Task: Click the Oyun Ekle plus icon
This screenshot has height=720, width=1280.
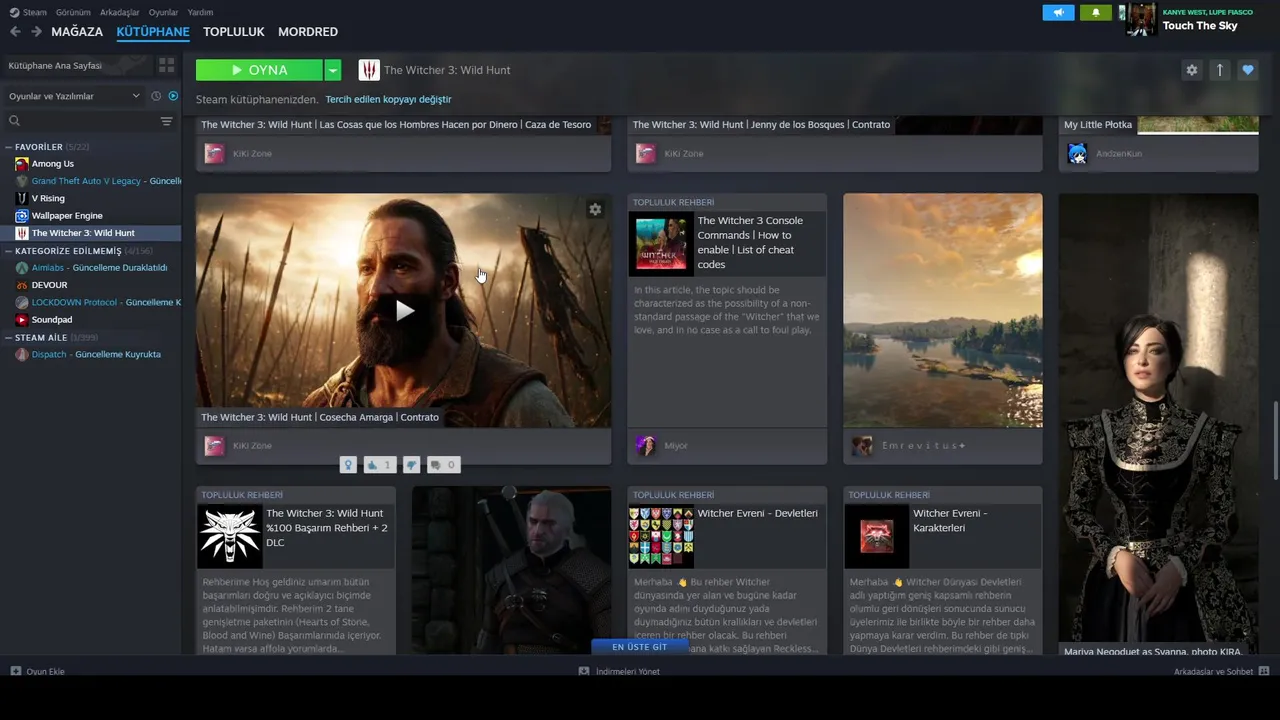Action: coord(16,671)
